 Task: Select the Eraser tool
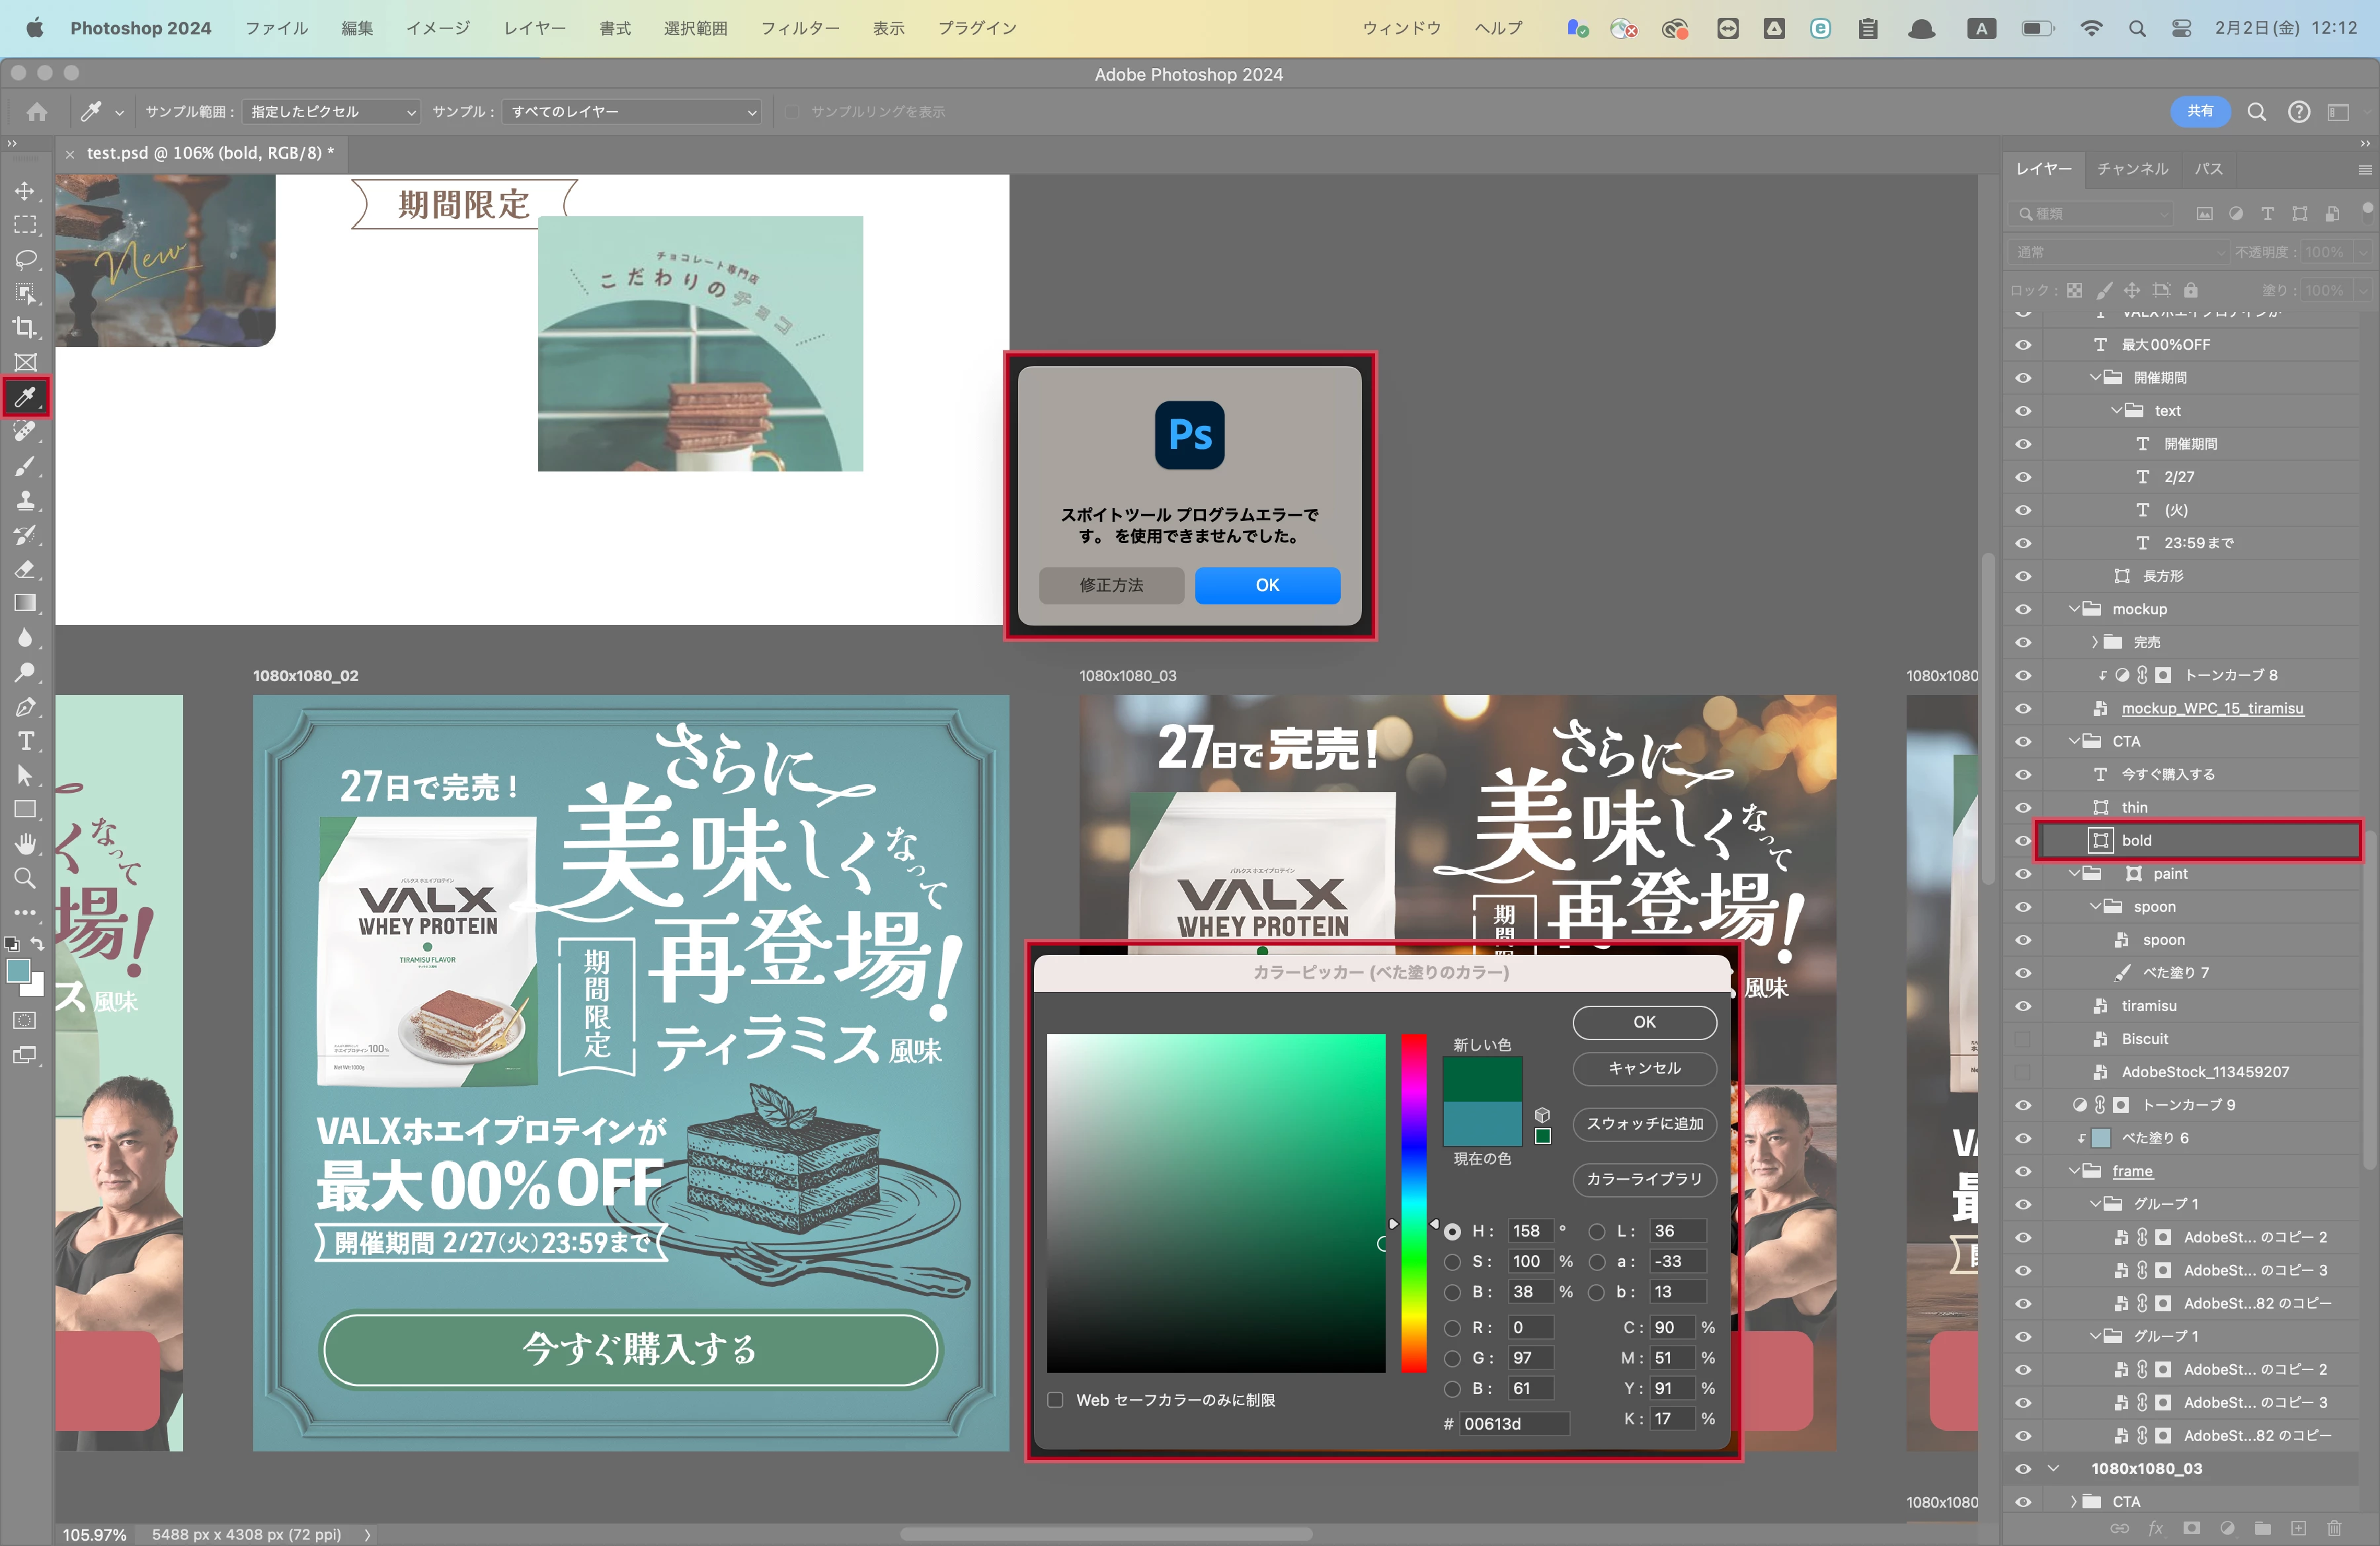coord(25,569)
